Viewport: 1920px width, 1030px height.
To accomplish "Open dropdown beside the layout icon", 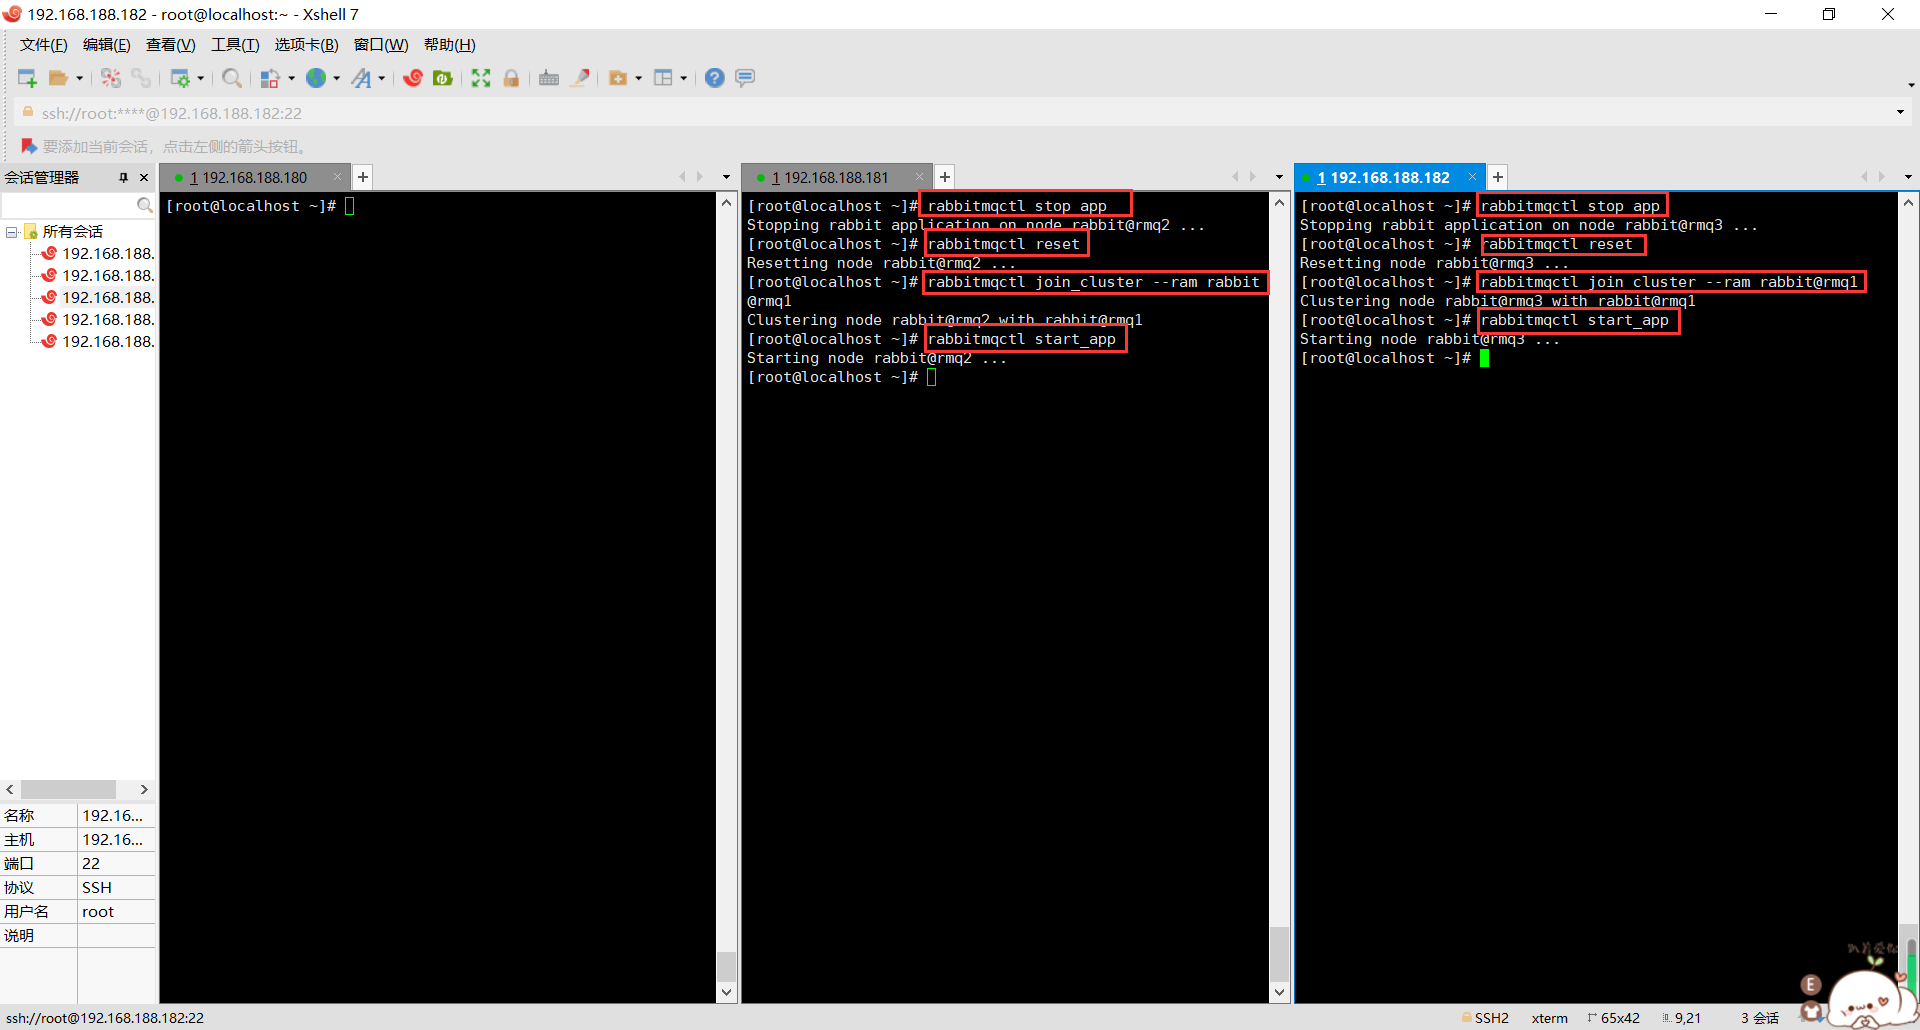I will click(x=683, y=79).
